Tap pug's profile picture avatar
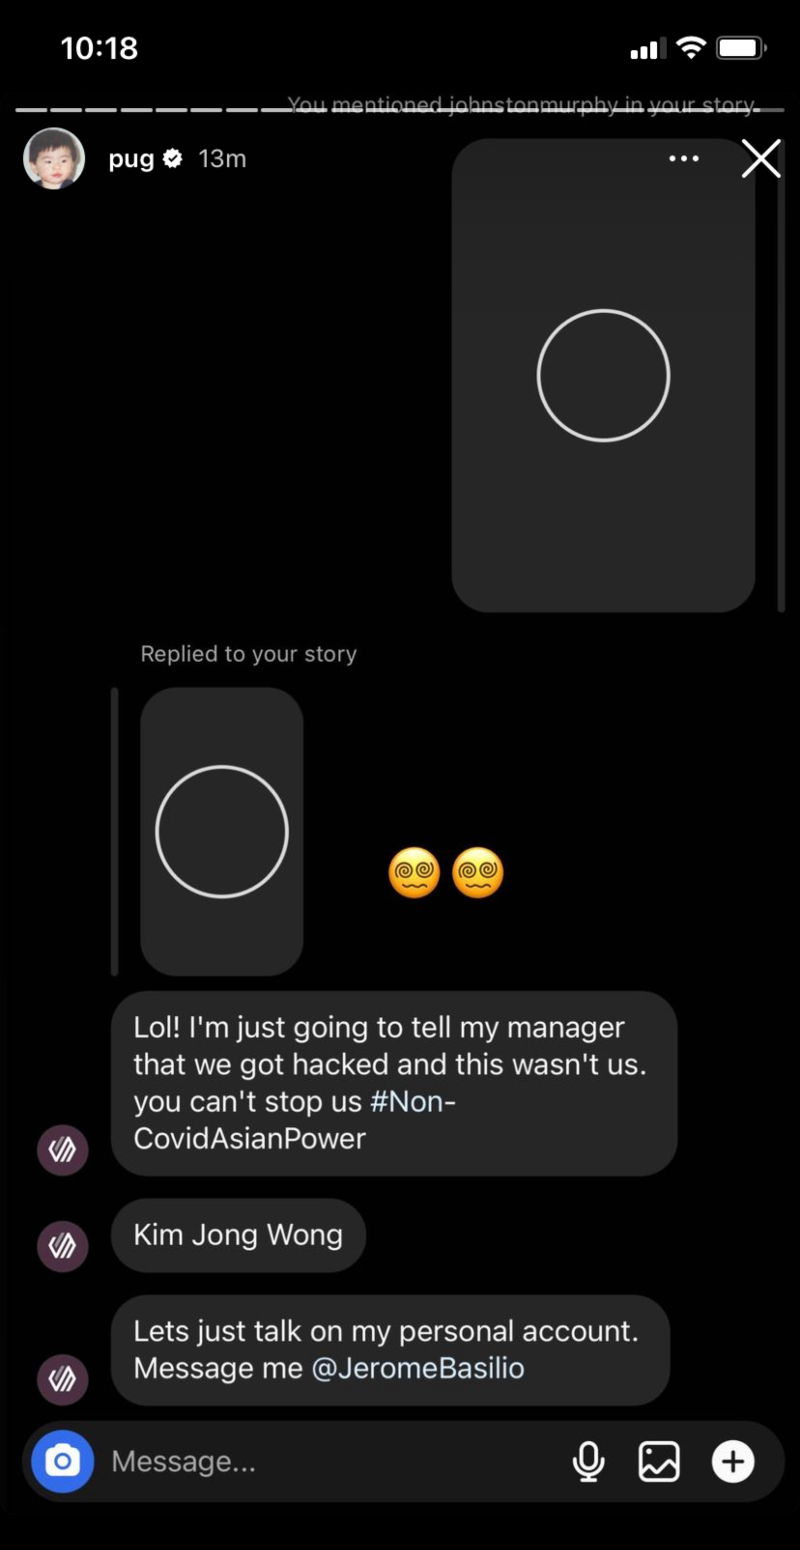 coord(54,158)
